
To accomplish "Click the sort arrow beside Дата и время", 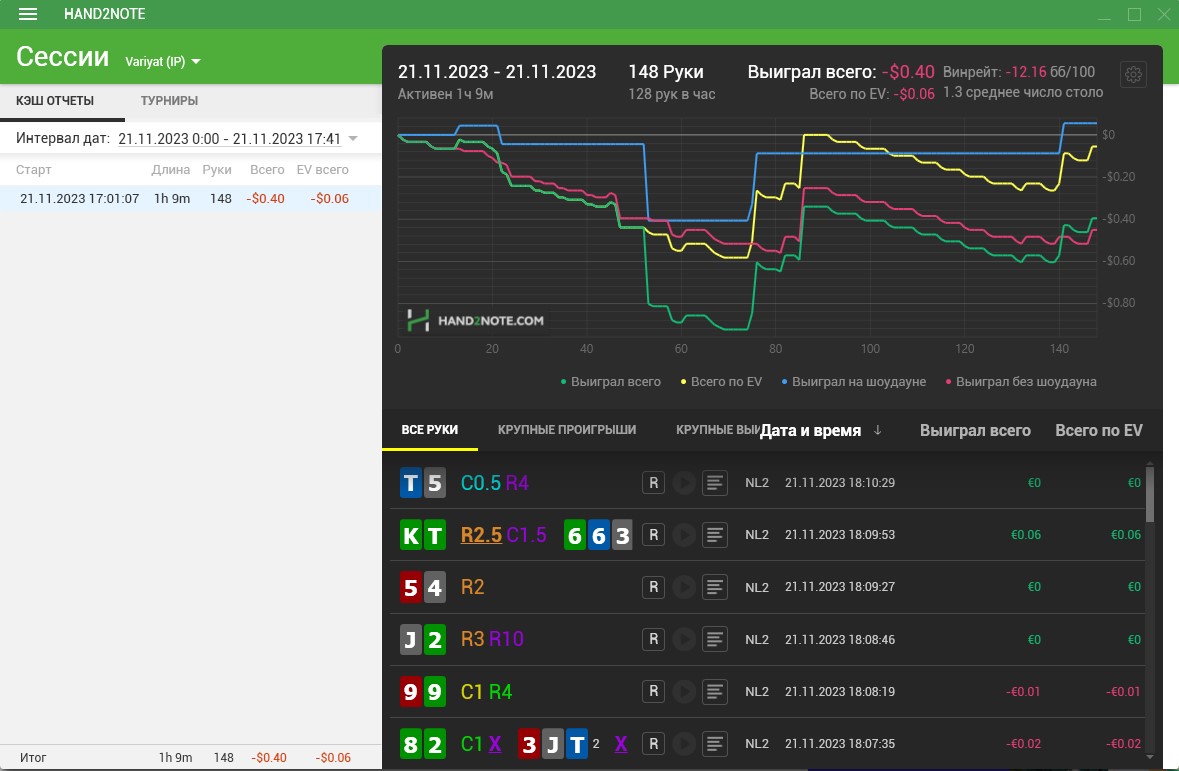I will tap(877, 430).
